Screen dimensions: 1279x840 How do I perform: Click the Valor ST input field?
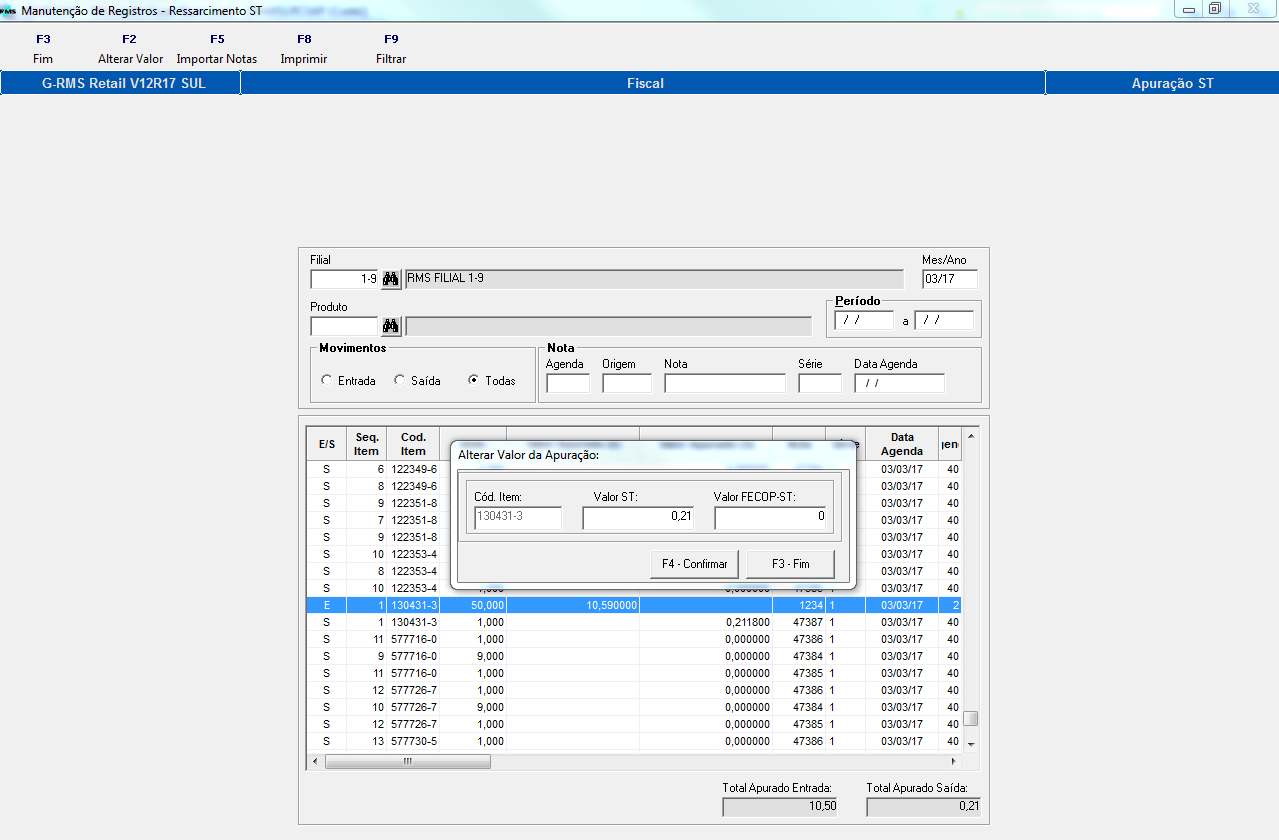pos(637,517)
